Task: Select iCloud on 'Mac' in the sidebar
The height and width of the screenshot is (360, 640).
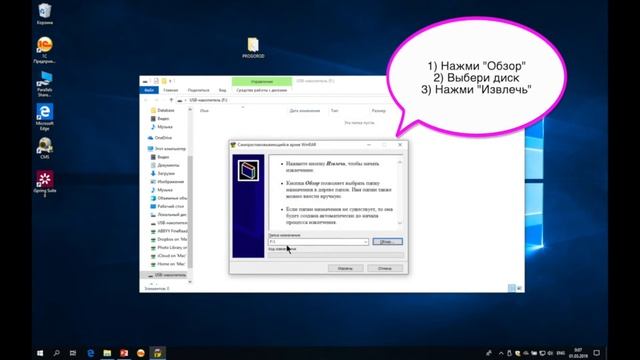Action: (168, 256)
